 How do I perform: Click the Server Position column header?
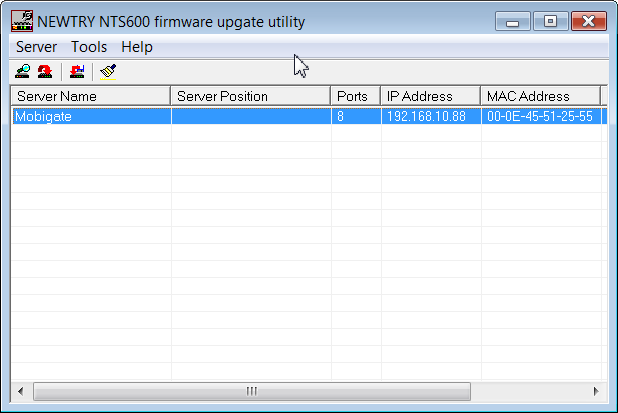coord(250,96)
